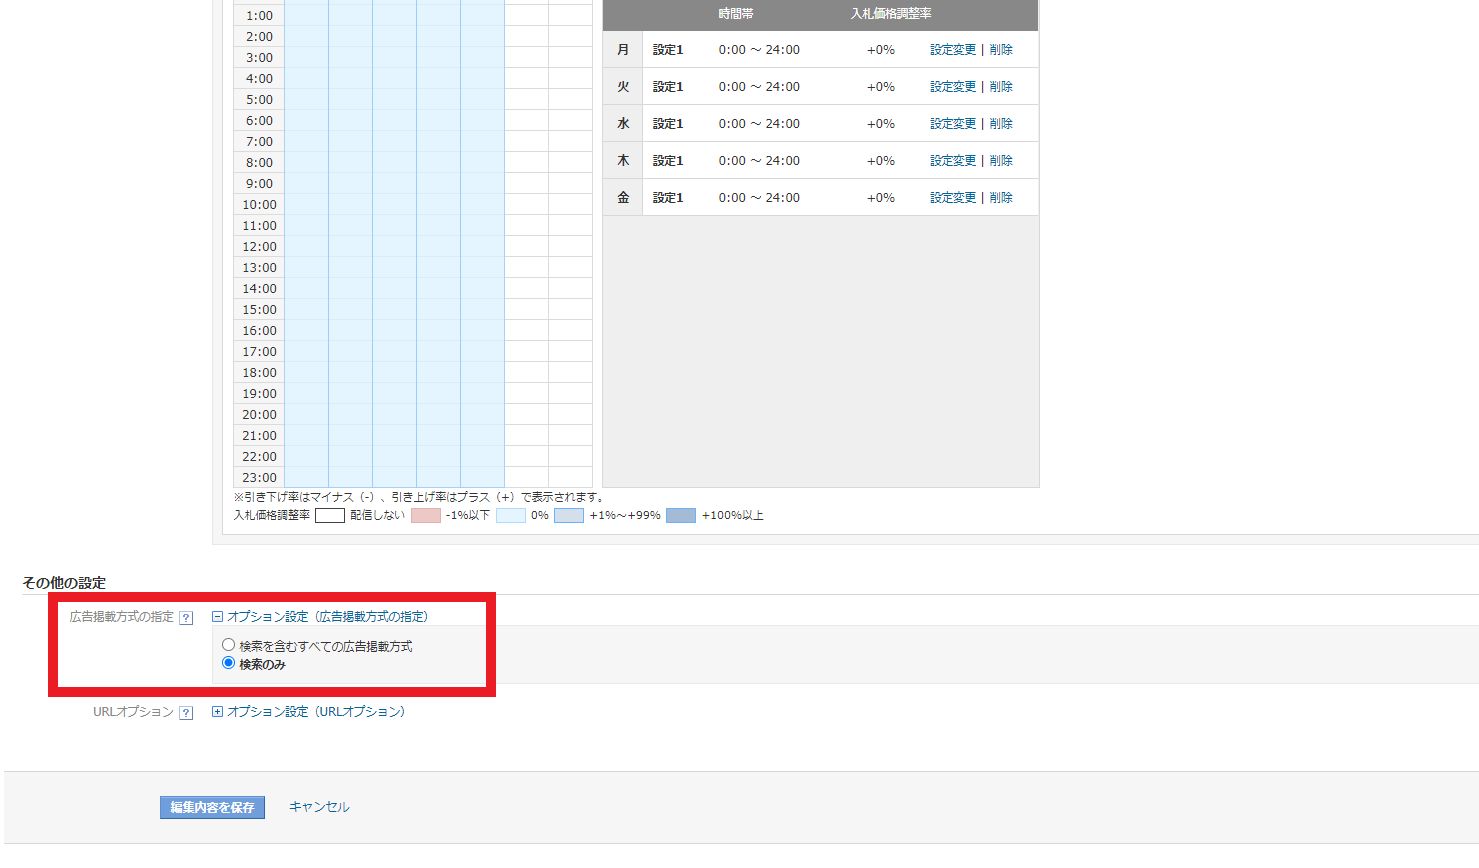Click the pink -1%以下 legend swatch
Screen dimensions: 1479x868
coord(426,516)
